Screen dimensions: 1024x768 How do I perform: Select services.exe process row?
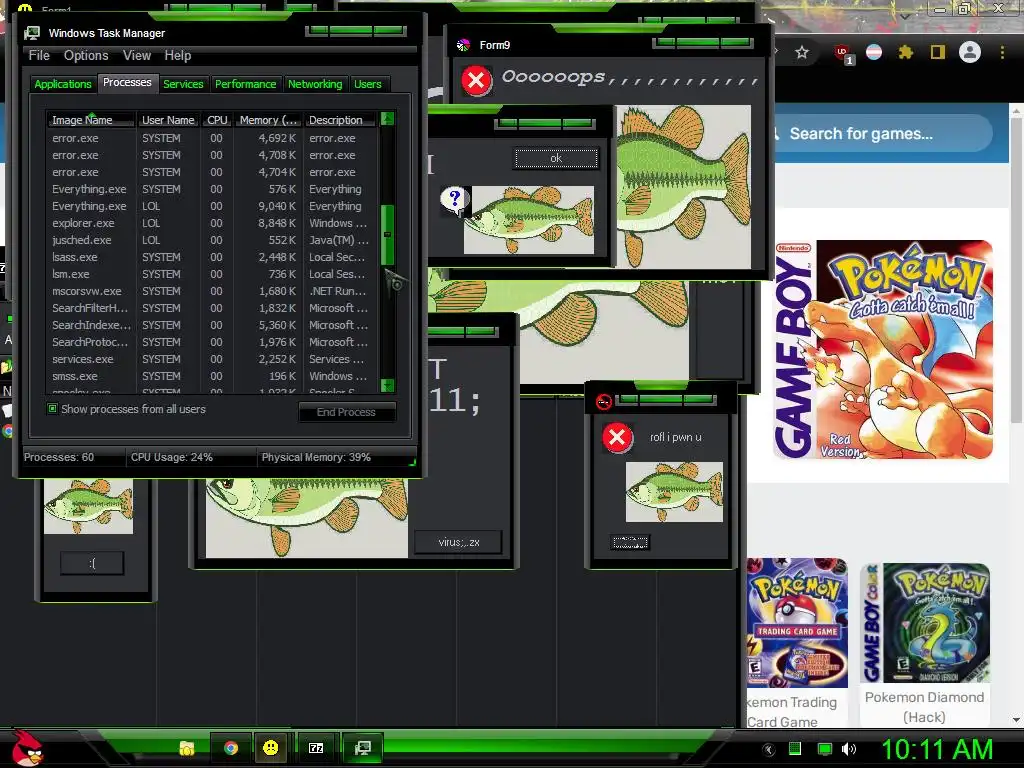212,359
